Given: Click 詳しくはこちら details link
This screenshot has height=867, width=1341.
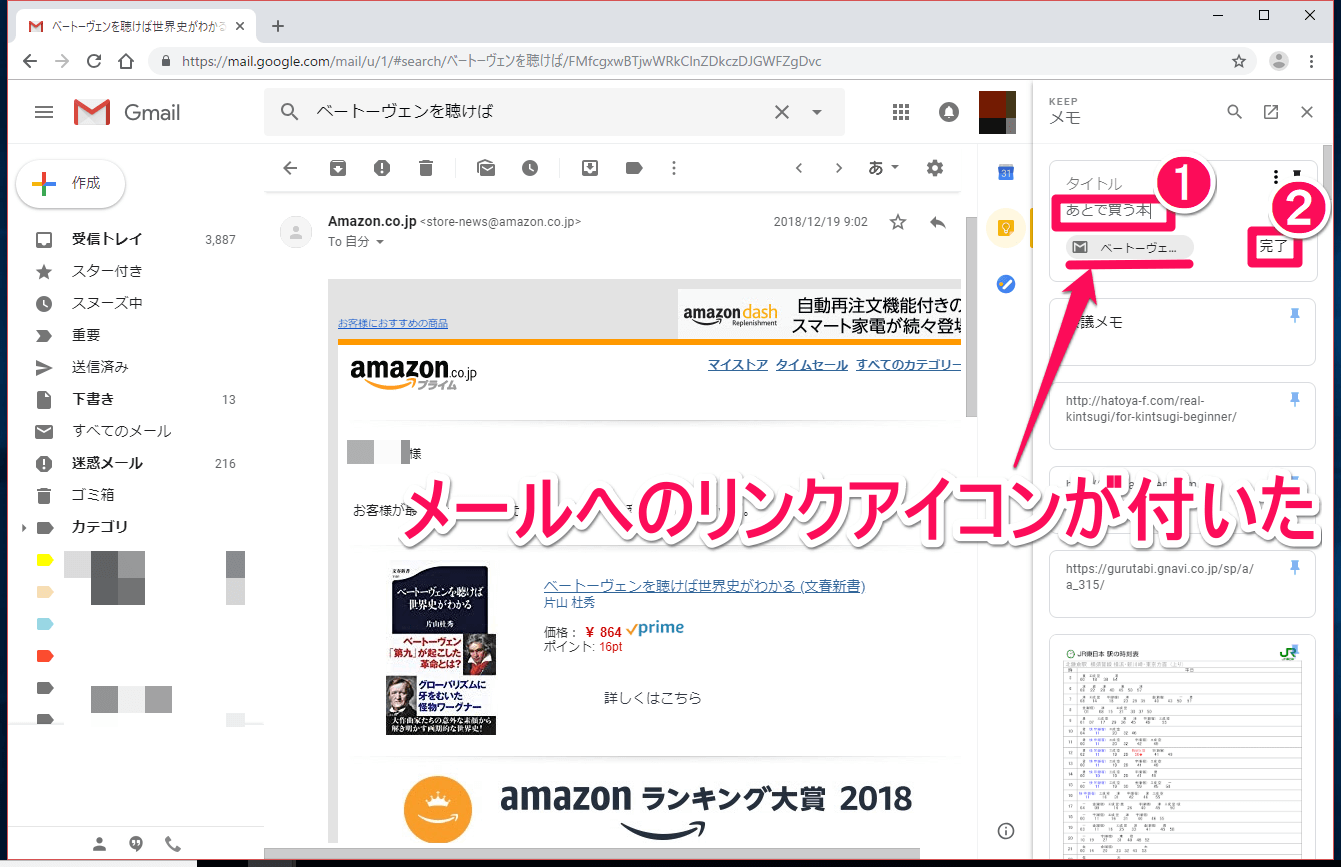Looking at the screenshot, I should tap(652, 698).
